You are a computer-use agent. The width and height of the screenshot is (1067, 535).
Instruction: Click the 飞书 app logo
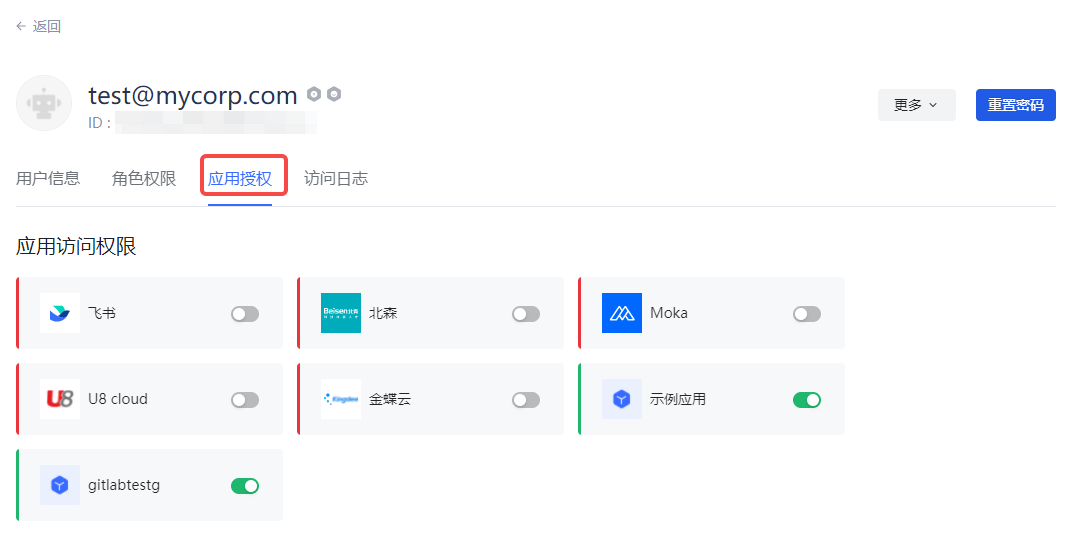[60, 313]
